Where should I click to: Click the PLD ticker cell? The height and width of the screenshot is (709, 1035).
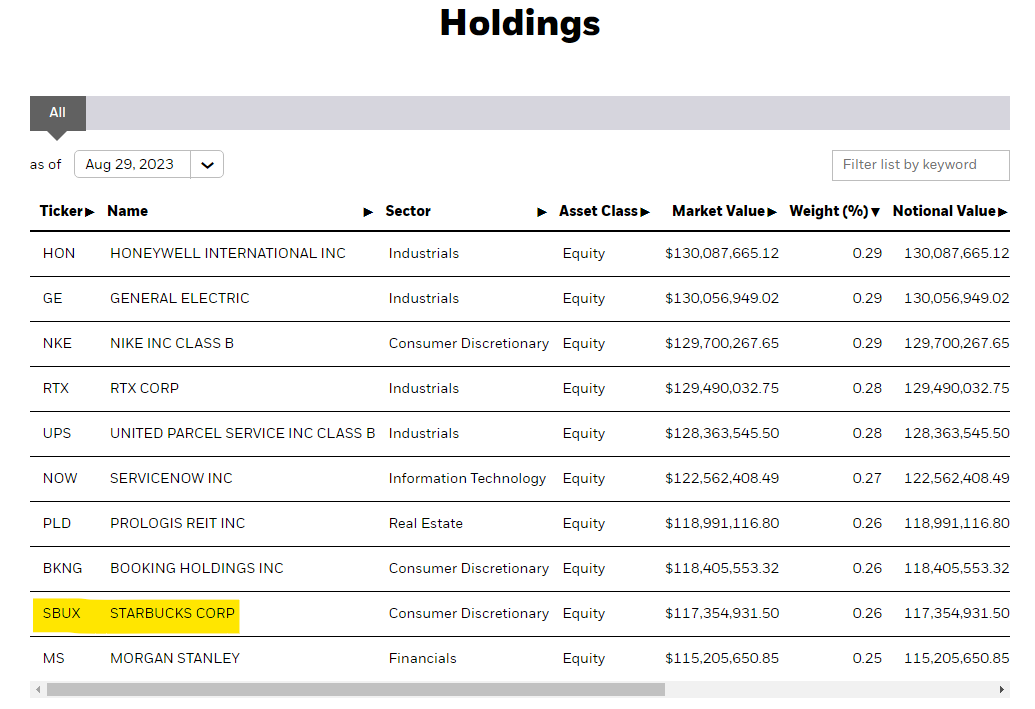point(57,523)
